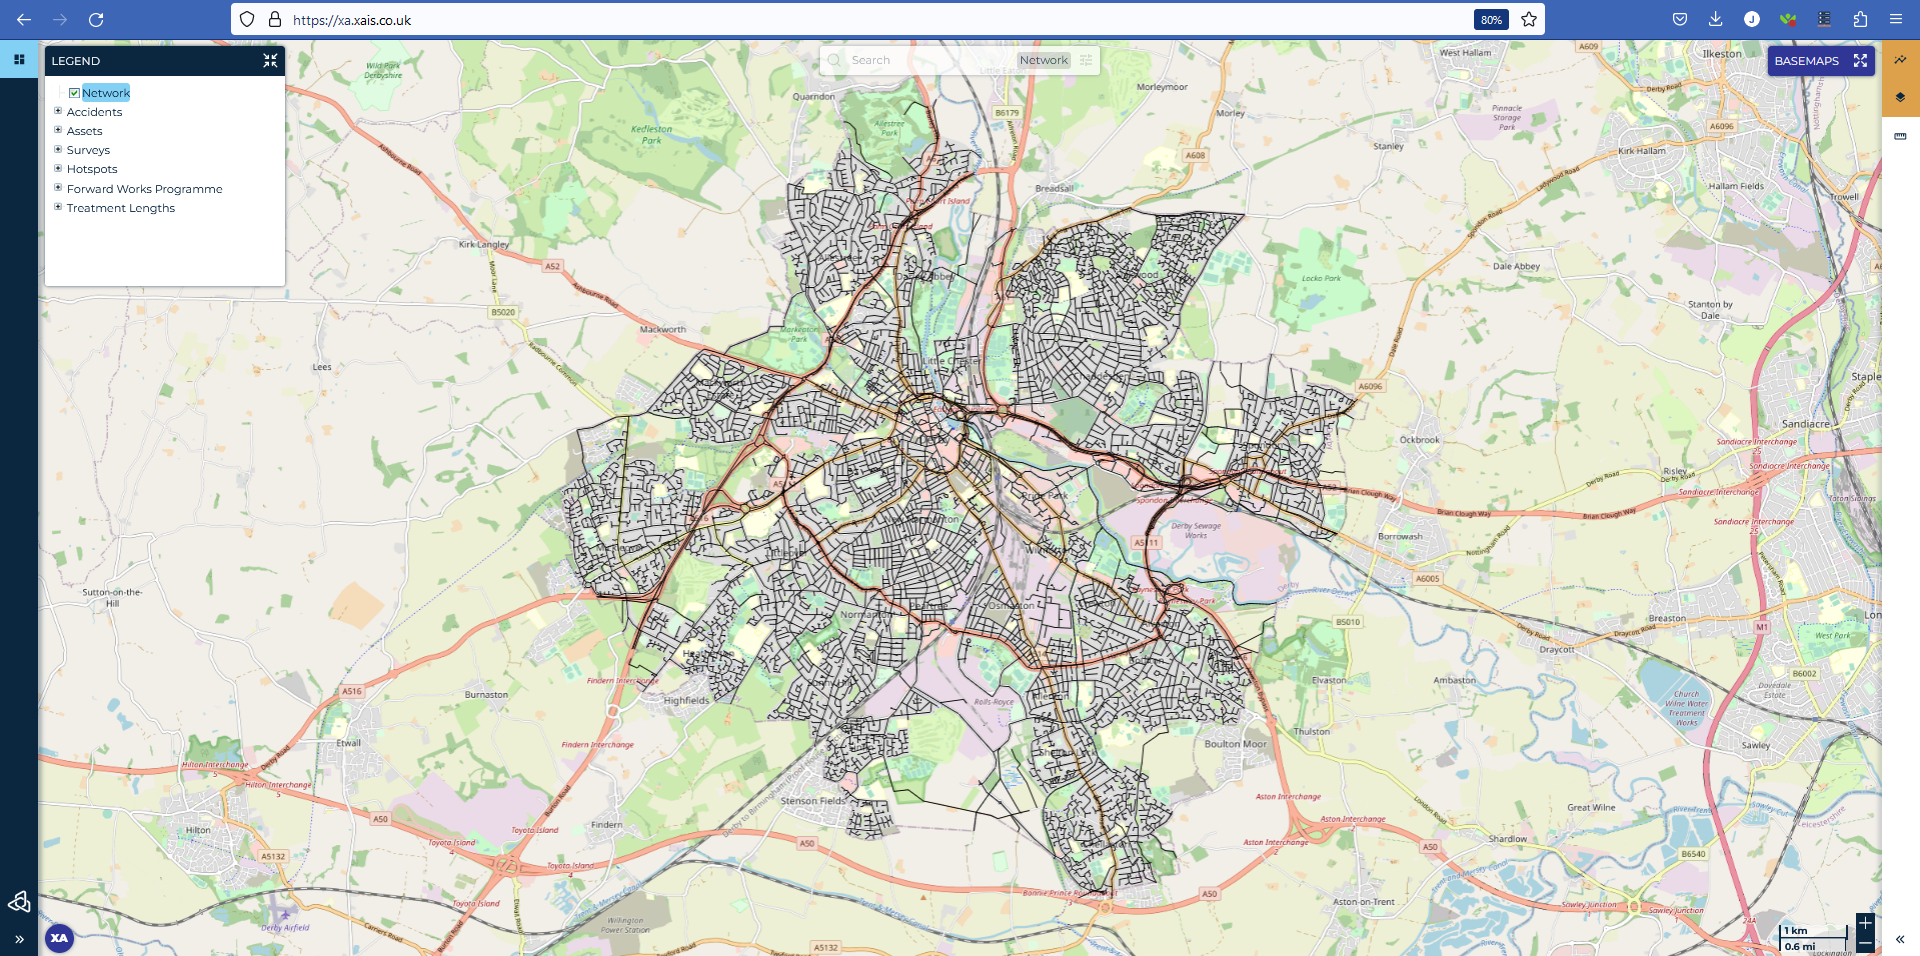This screenshot has height=956, width=1920.
Task: Uncheck the Network layer checkbox
Action: point(74,93)
